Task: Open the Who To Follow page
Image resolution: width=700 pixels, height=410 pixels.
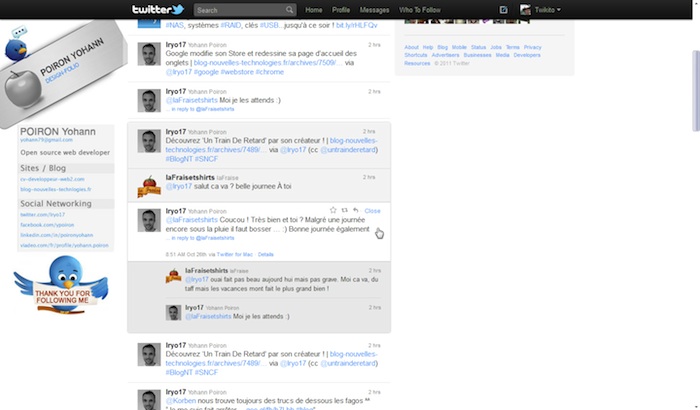Action: coord(418,10)
